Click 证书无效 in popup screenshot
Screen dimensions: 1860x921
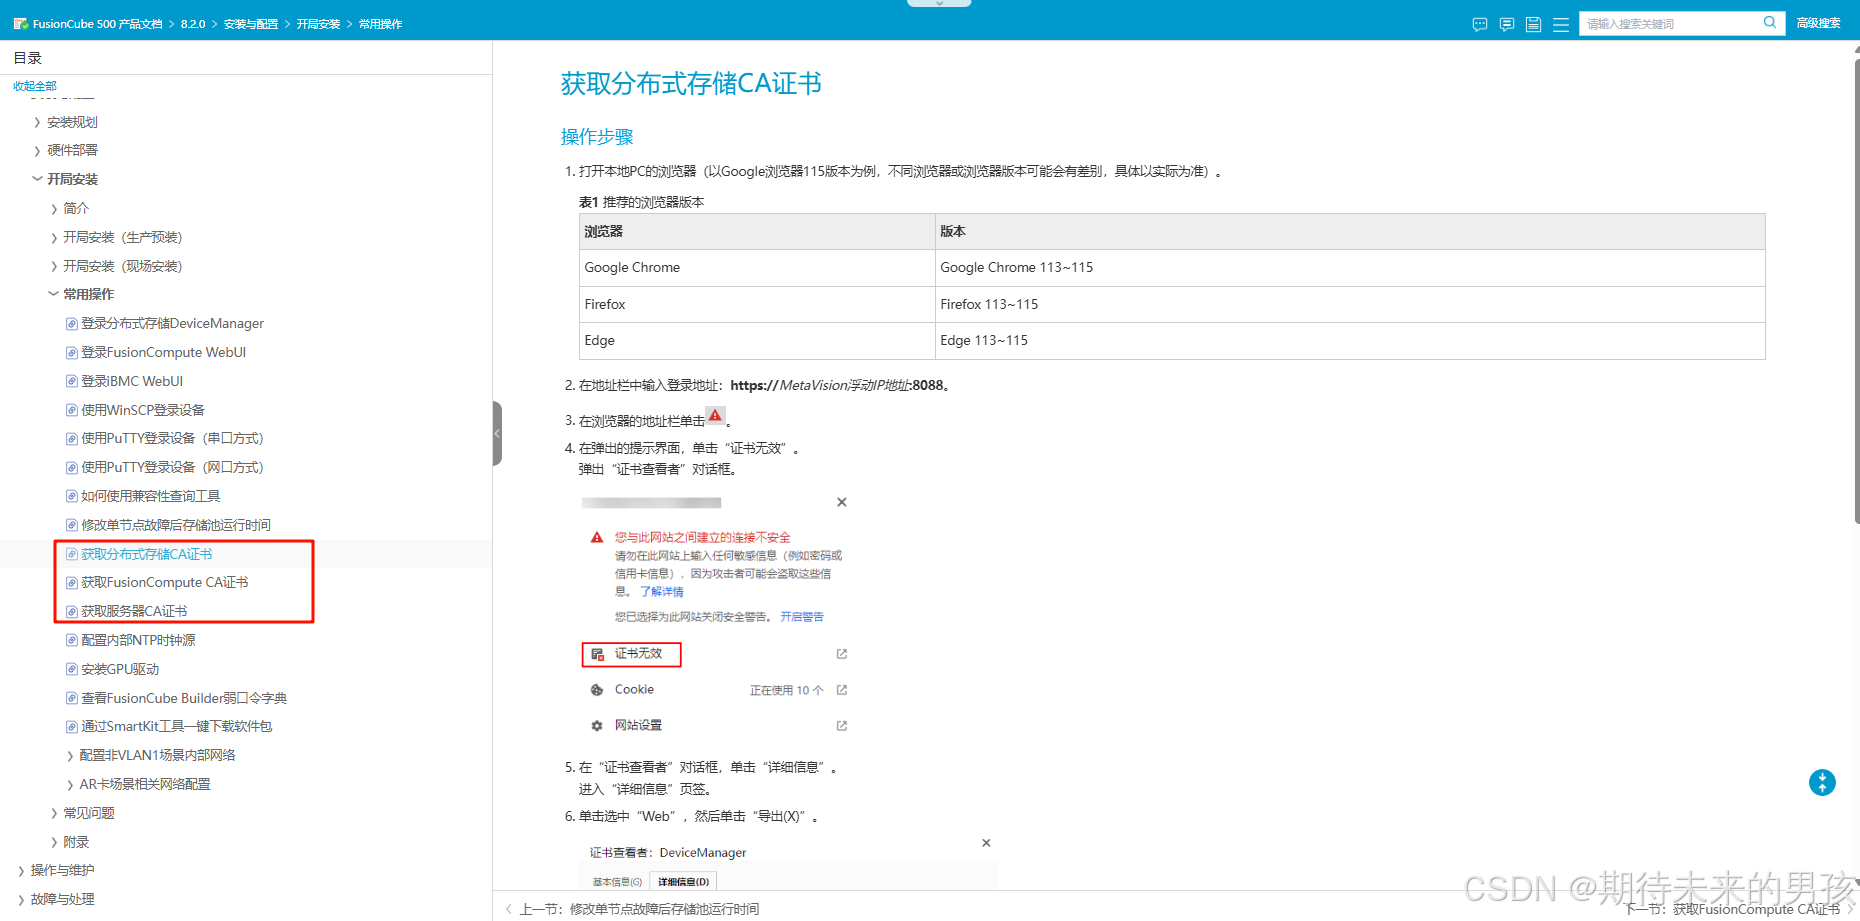pos(631,654)
